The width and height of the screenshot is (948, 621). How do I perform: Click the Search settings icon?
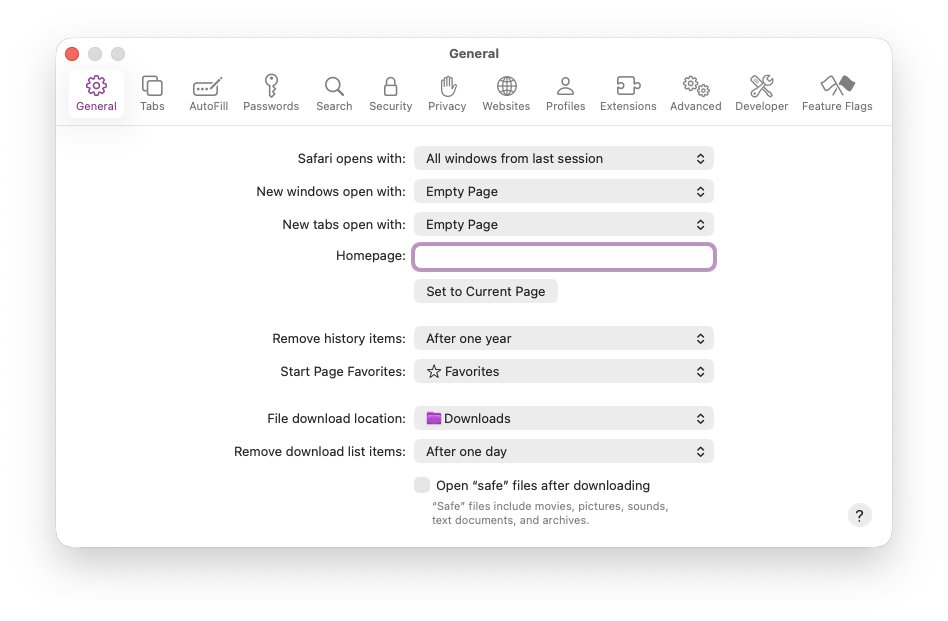(x=334, y=93)
